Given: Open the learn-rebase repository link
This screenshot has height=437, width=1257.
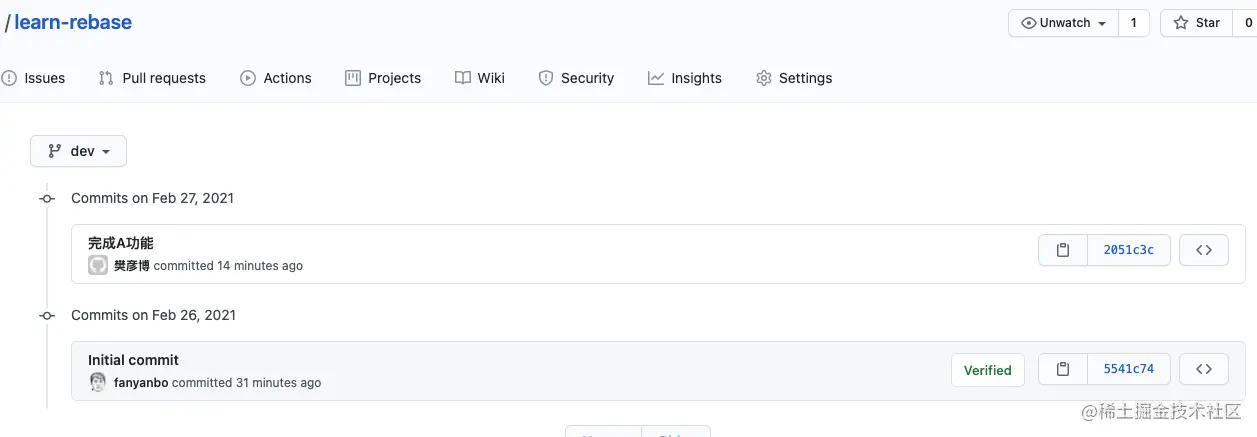Looking at the screenshot, I should [x=73, y=22].
